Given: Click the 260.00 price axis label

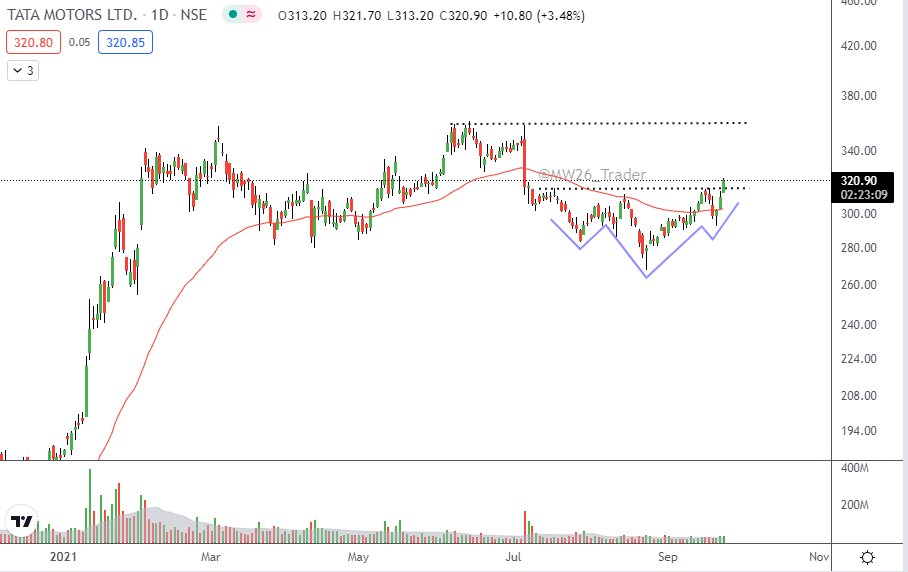Looking at the screenshot, I should pyautogui.click(x=859, y=285).
